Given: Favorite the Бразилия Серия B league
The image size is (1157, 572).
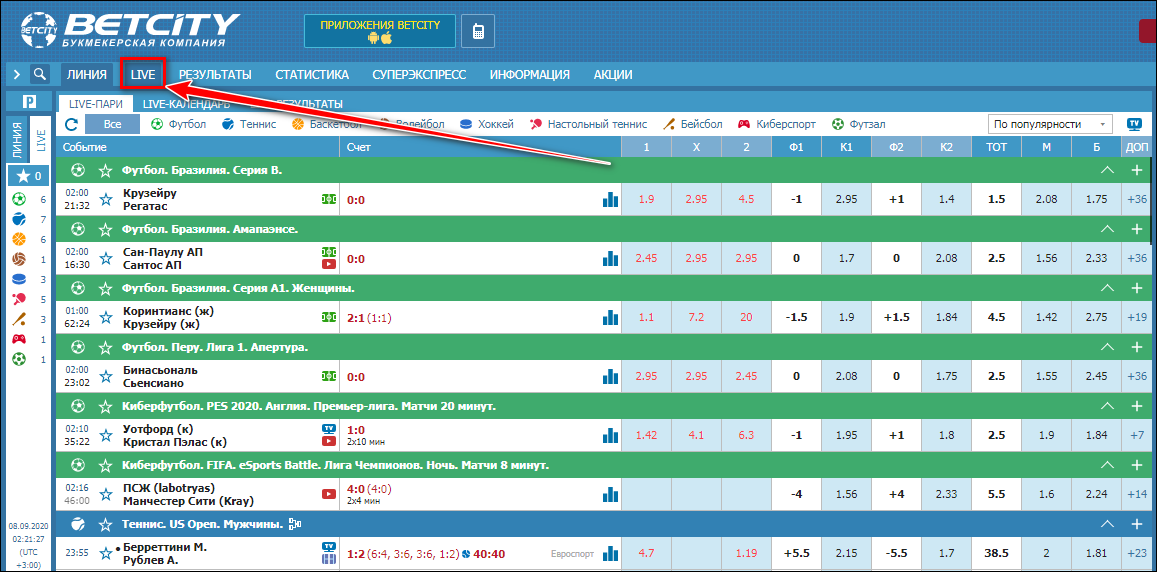Looking at the screenshot, I should coord(106,170).
